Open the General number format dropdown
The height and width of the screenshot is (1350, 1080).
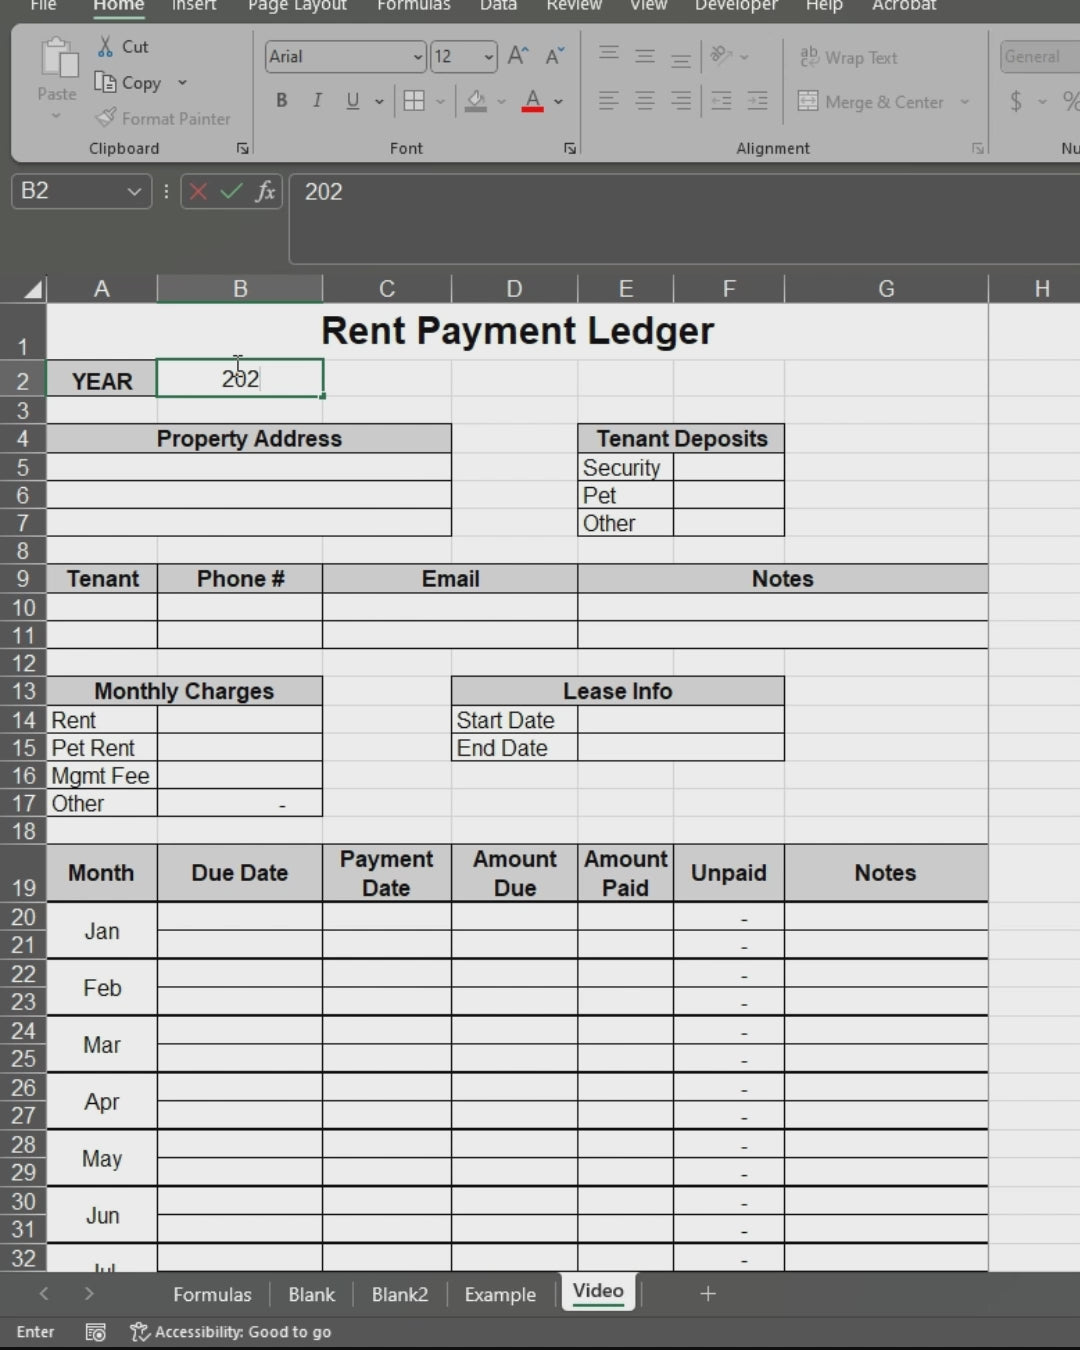pos(1039,57)
